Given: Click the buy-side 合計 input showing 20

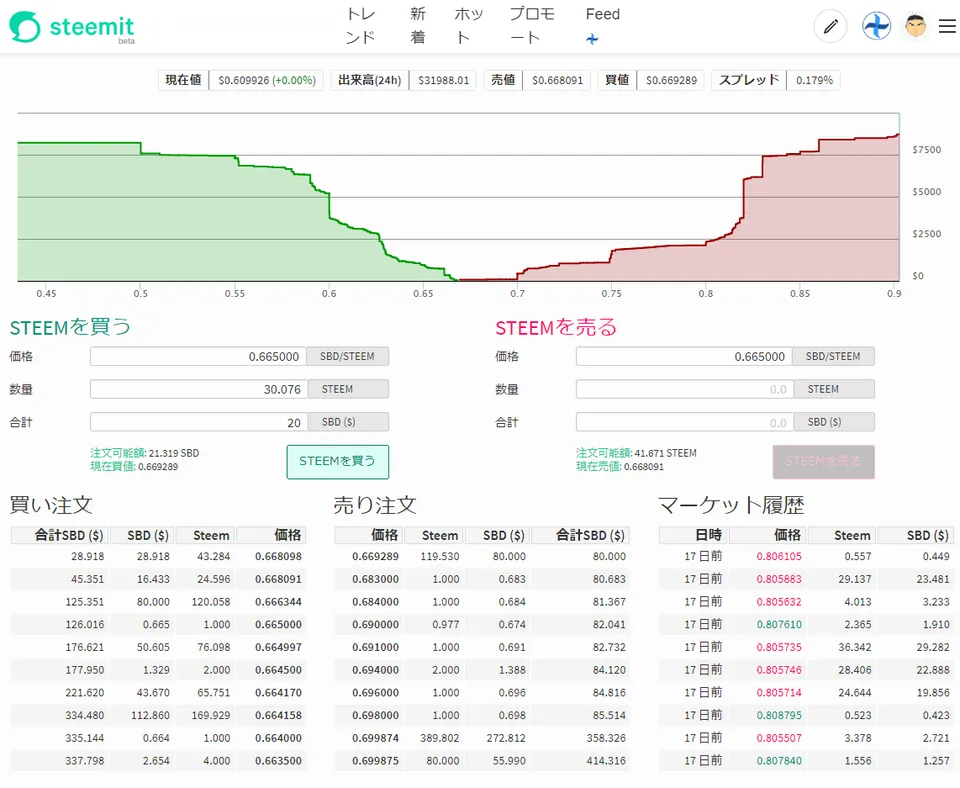Looking at the screenshot, I should click(198, 422).
